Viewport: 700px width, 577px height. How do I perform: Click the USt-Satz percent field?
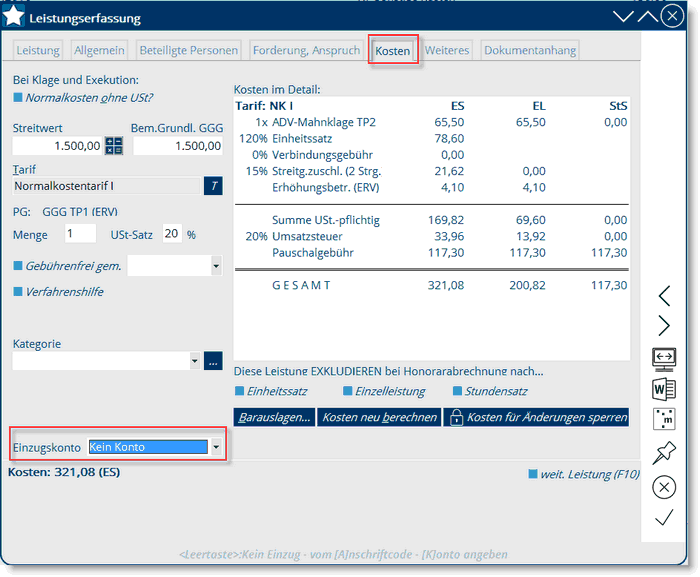point(172,233)
